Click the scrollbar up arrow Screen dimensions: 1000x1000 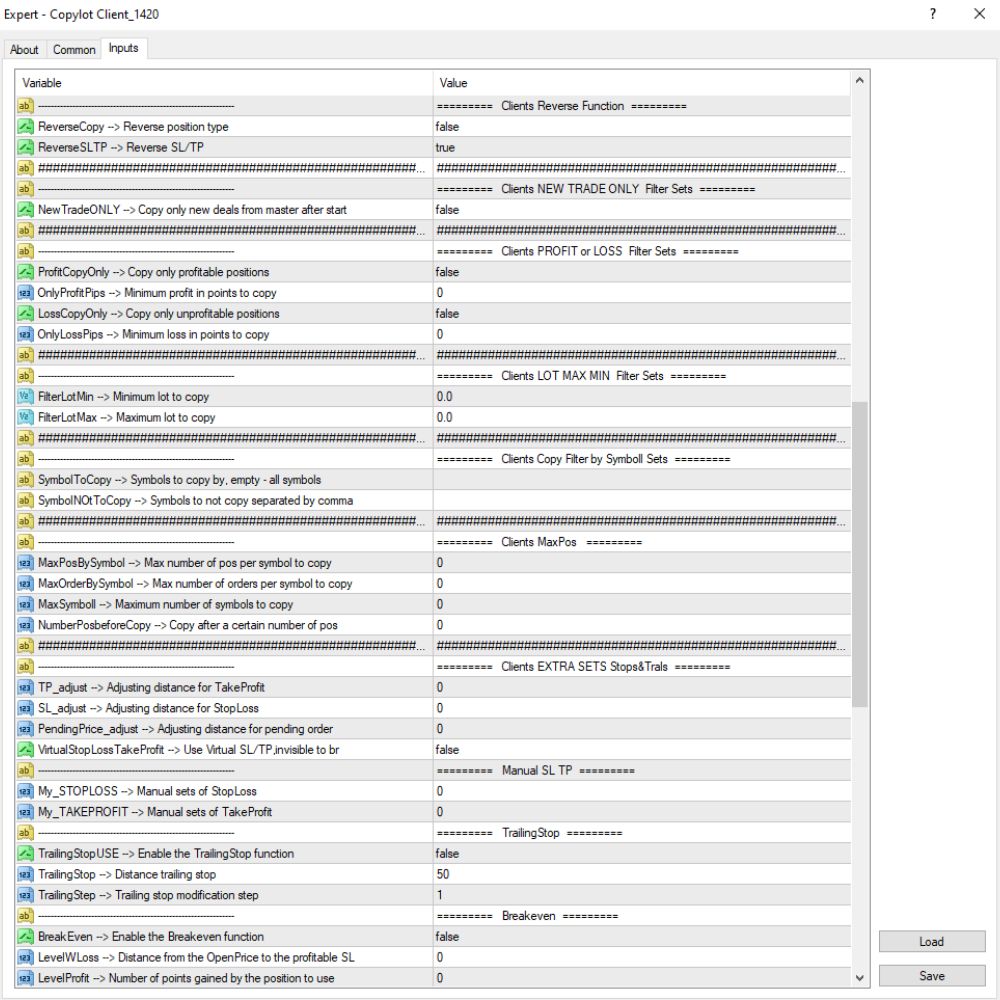(860, 80)
